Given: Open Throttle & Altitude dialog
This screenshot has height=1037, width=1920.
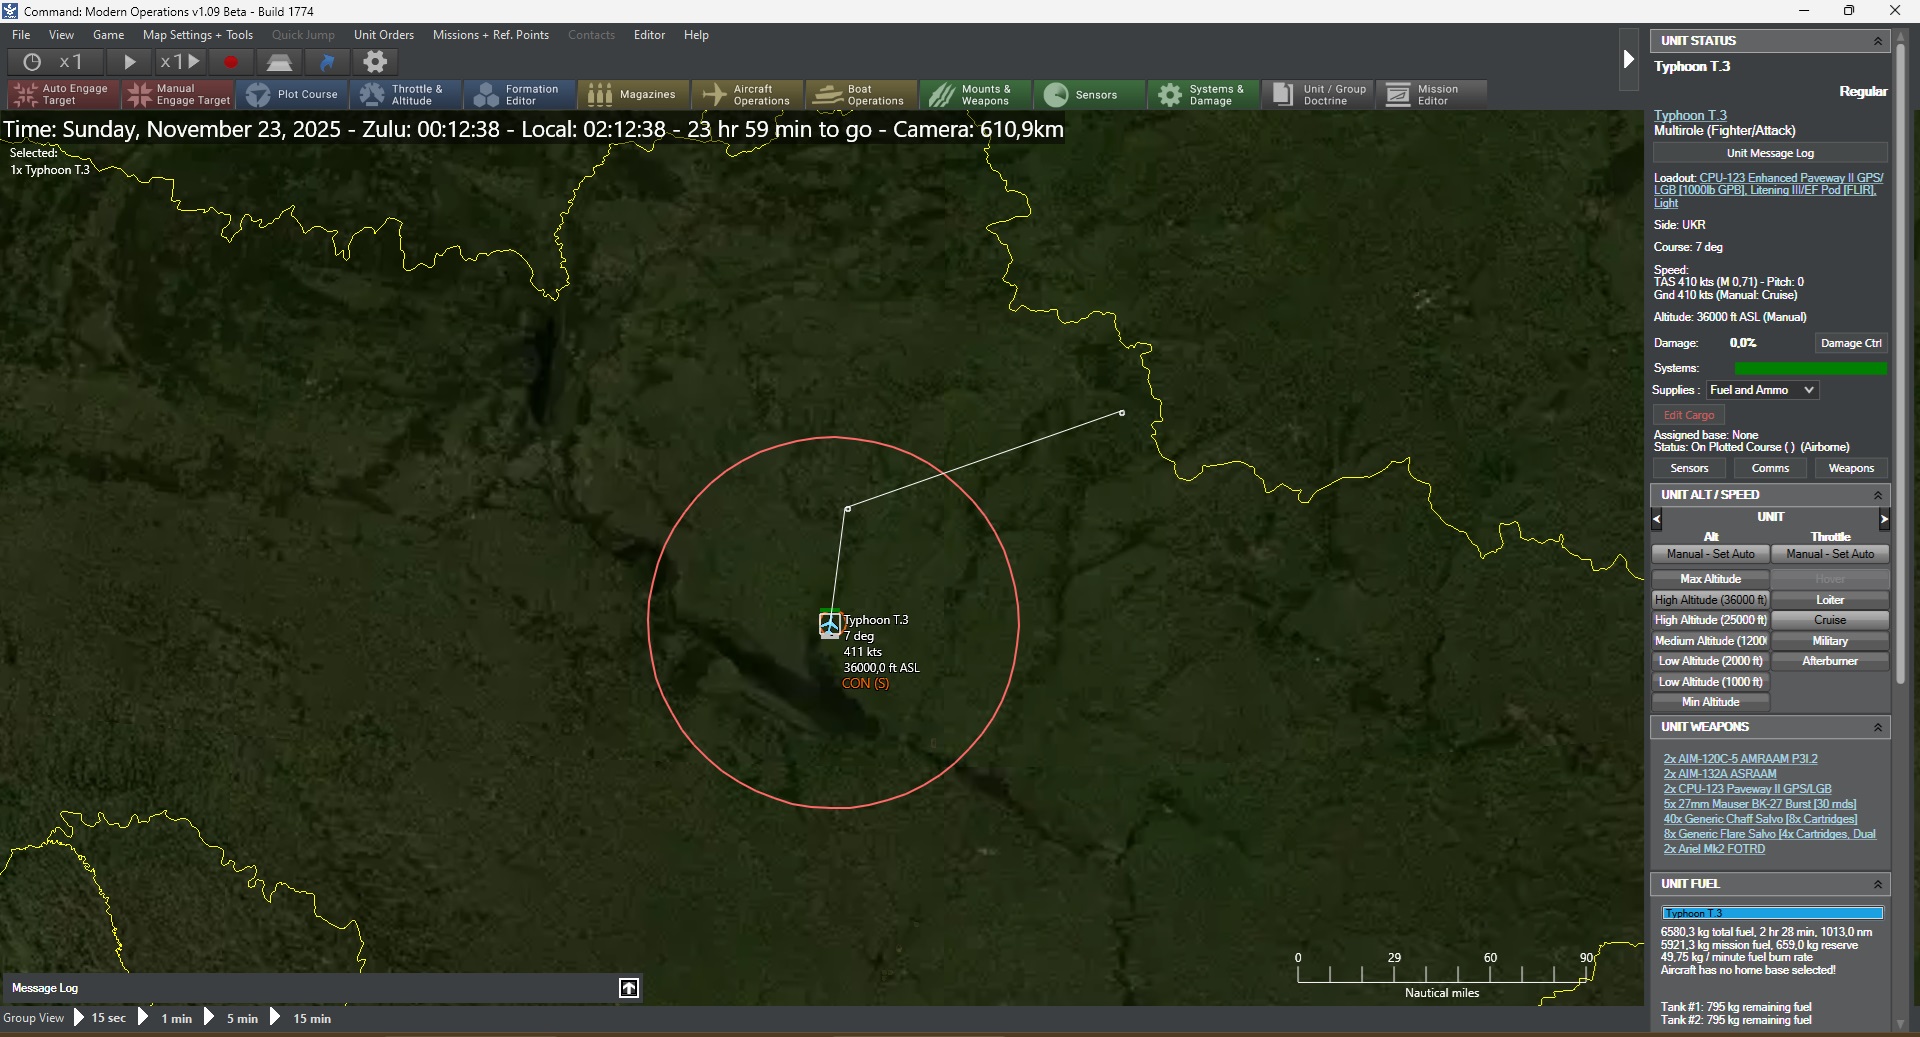Looking at the screenshot, I should [406, 95].
